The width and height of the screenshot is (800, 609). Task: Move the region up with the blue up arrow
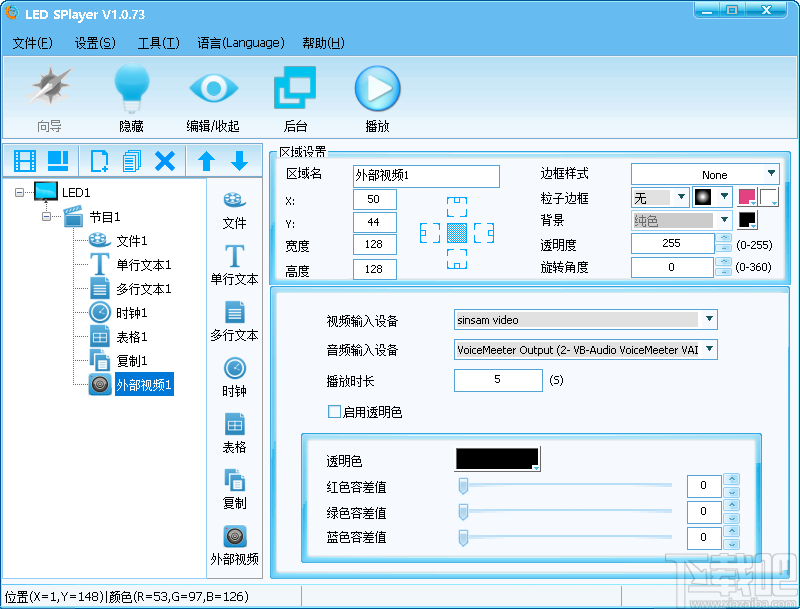(205, 160)
